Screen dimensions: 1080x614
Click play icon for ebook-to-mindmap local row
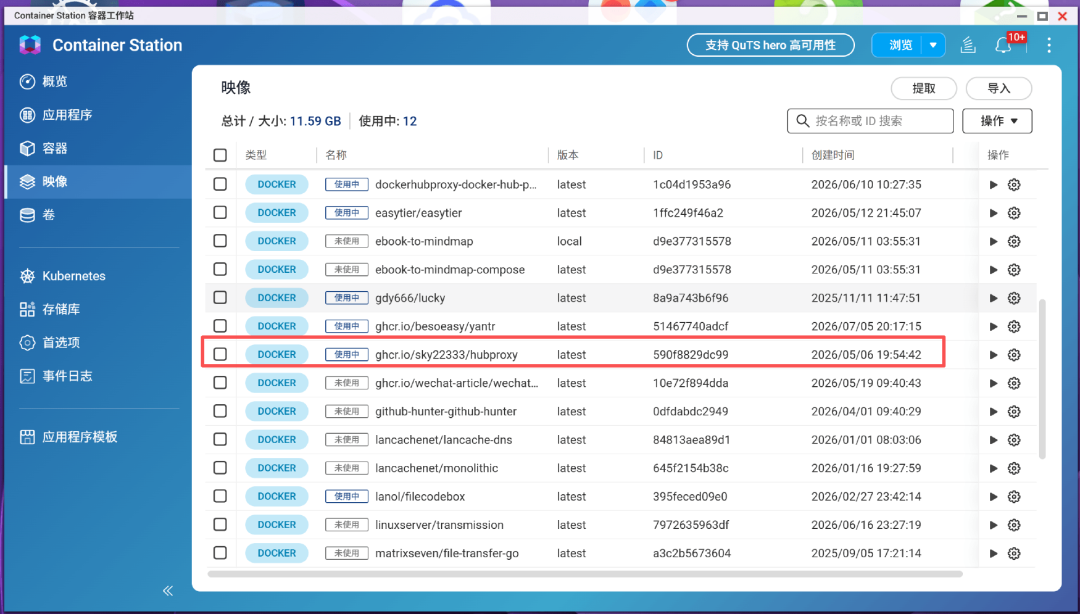pyautogui.click(x=993, y=241)
